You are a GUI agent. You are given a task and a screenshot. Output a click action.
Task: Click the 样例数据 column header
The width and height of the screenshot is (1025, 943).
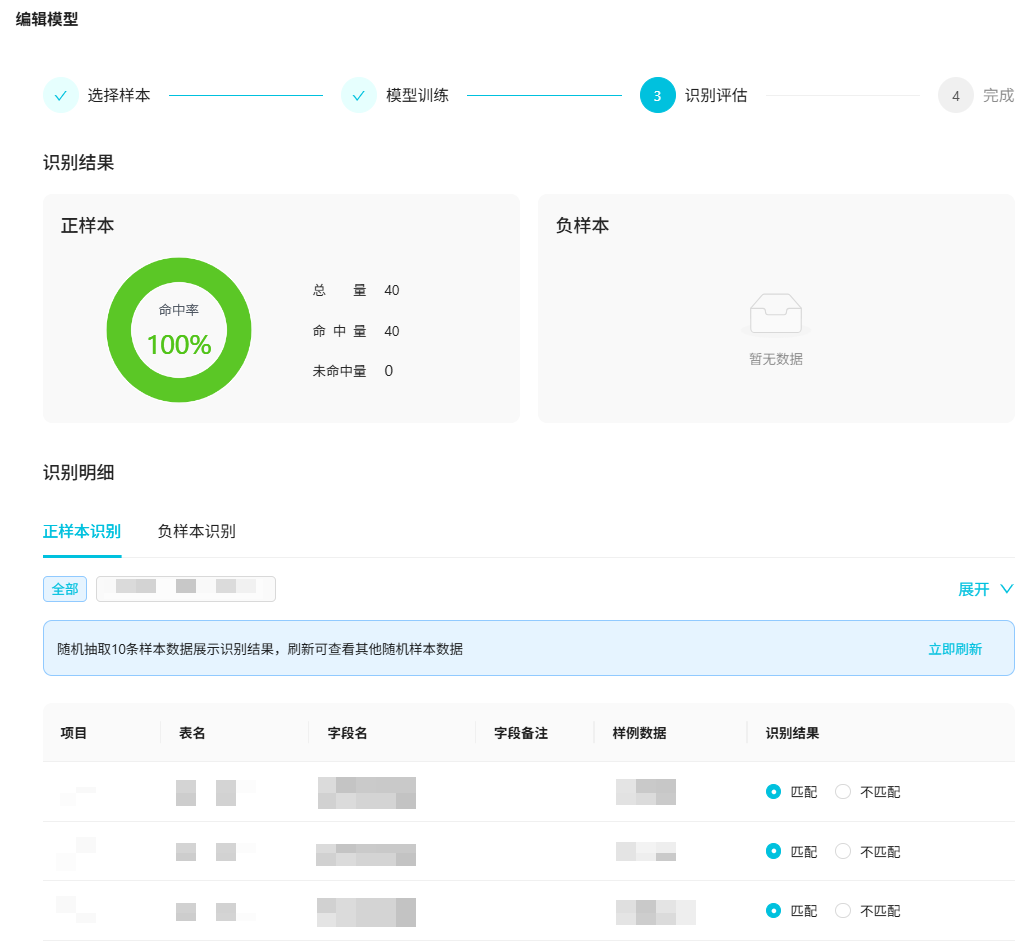coord(639,733)
